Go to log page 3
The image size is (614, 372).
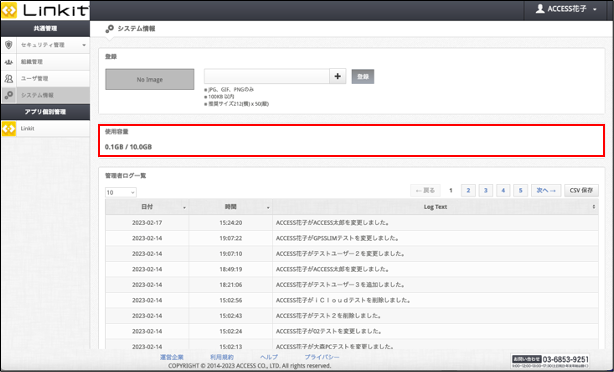click(x=486, y=190)
